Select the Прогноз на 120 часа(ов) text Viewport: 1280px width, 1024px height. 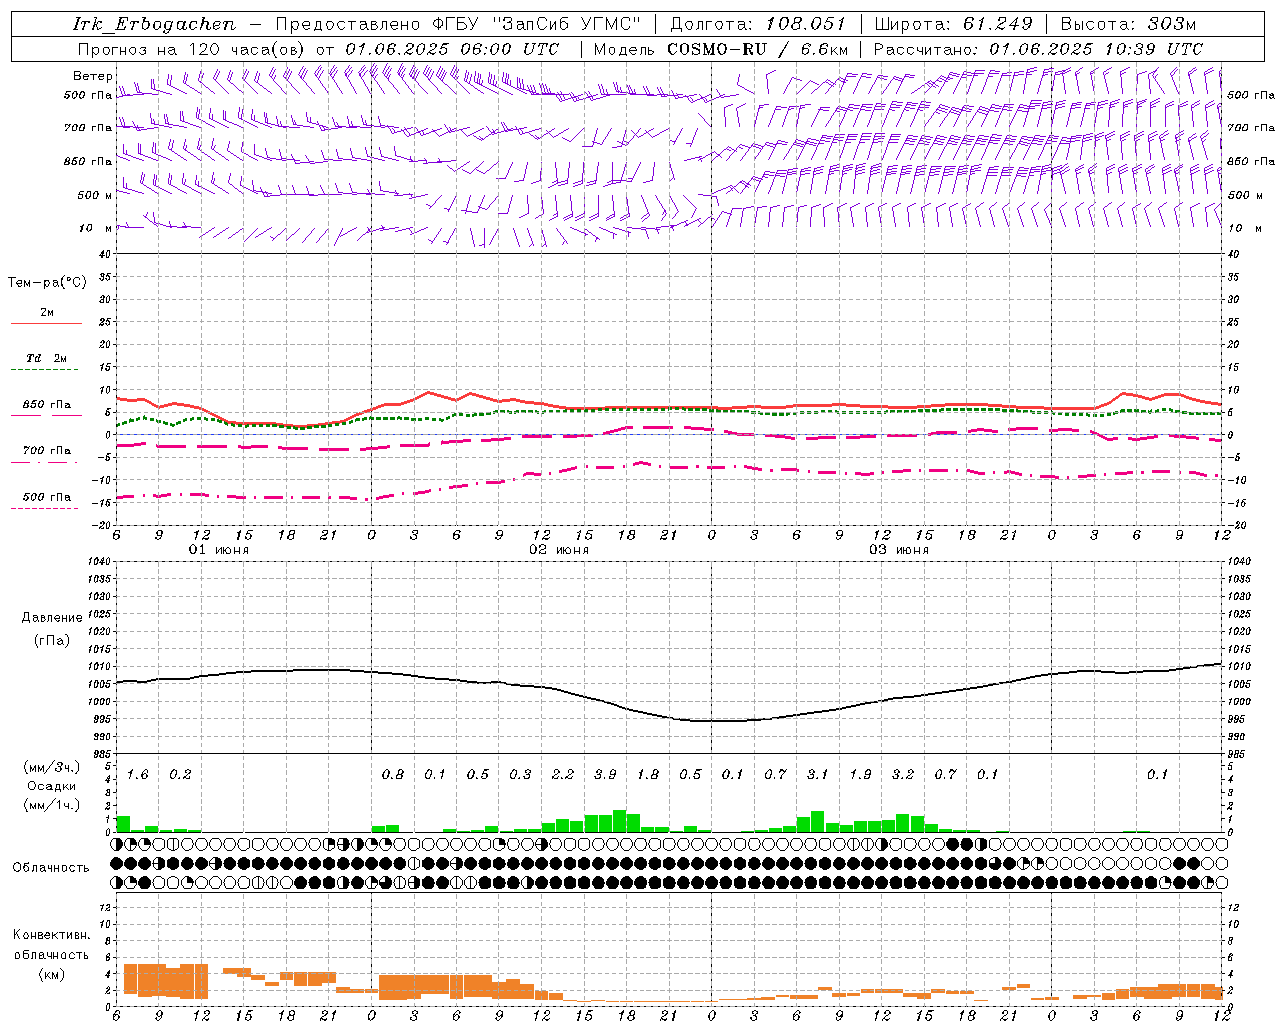coord(192,49)
